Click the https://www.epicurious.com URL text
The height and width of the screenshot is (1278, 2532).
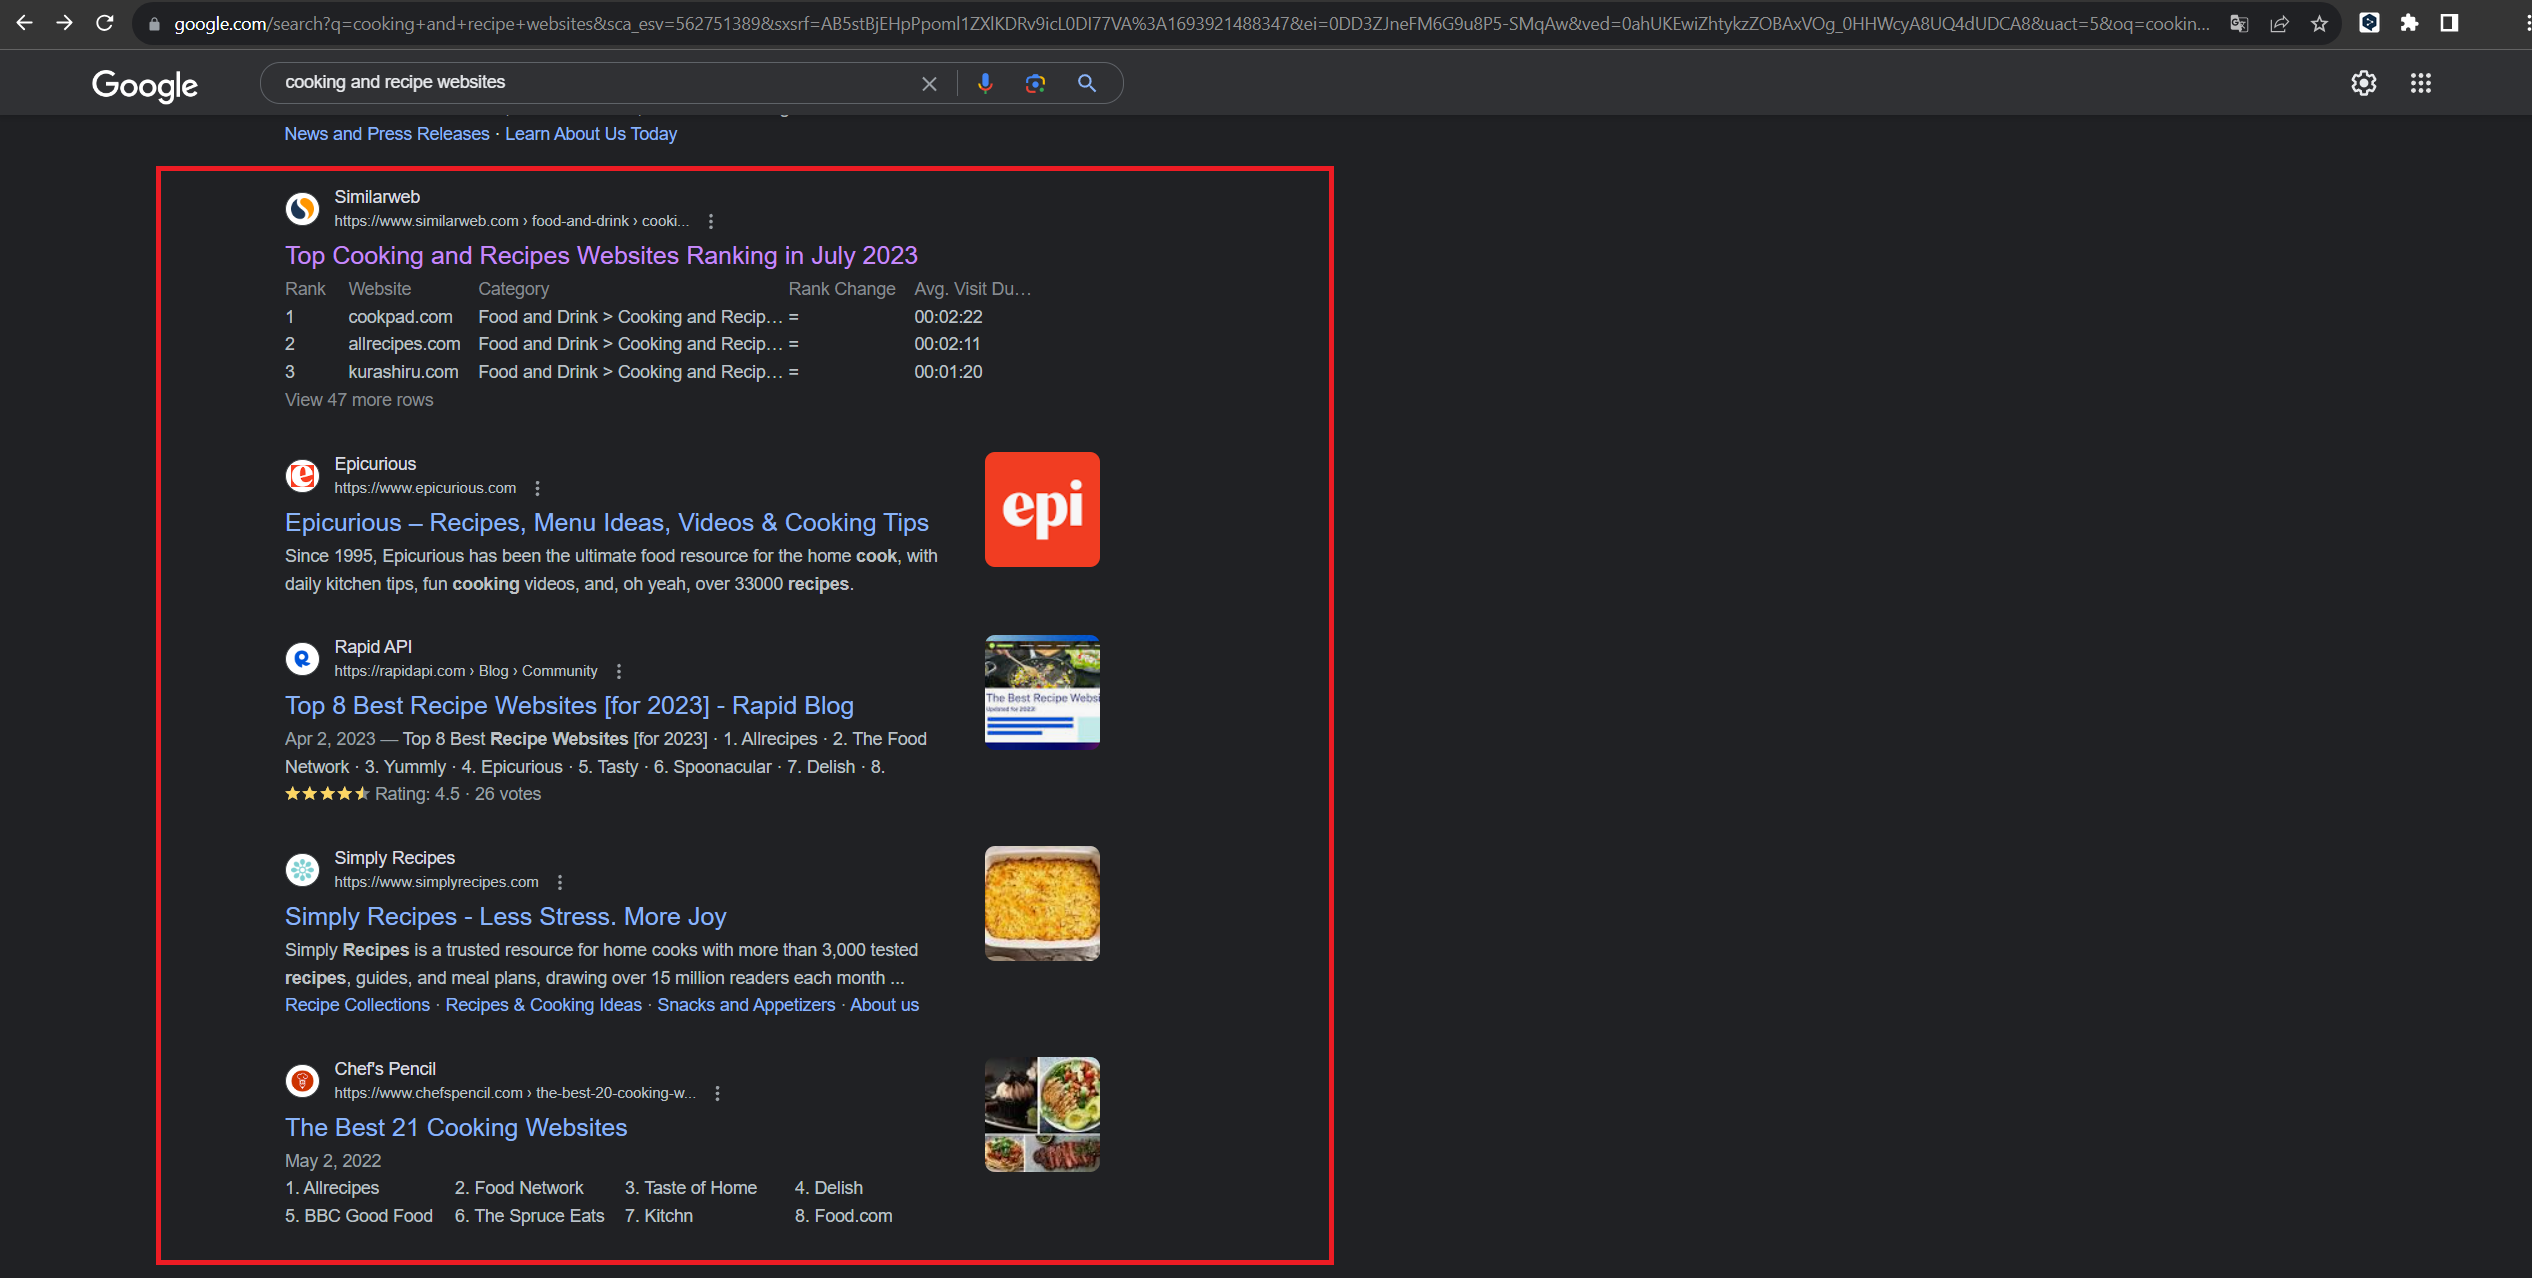pos(425,488)
